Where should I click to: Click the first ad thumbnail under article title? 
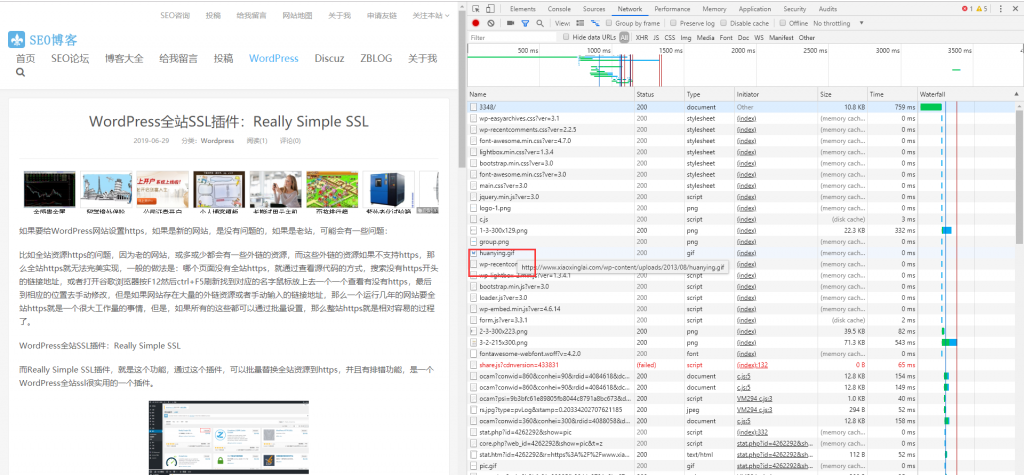click(x=49, y=192)
